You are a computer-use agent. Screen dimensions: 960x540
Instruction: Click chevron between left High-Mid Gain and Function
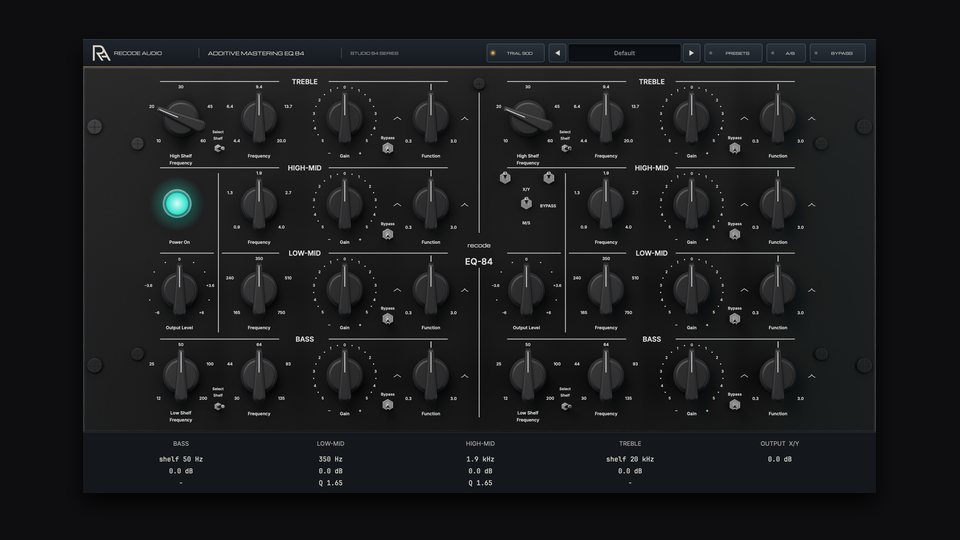click(397, 204)
